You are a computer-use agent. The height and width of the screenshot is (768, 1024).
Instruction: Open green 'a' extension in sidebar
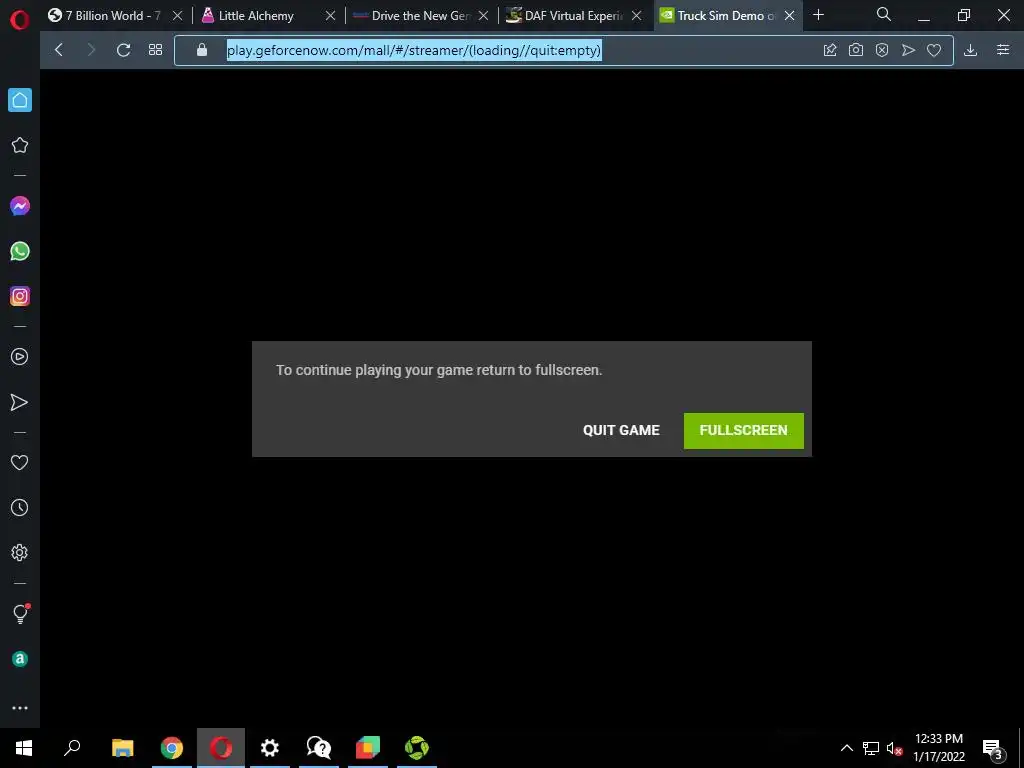pyautogui.click(x=20, y=659)
